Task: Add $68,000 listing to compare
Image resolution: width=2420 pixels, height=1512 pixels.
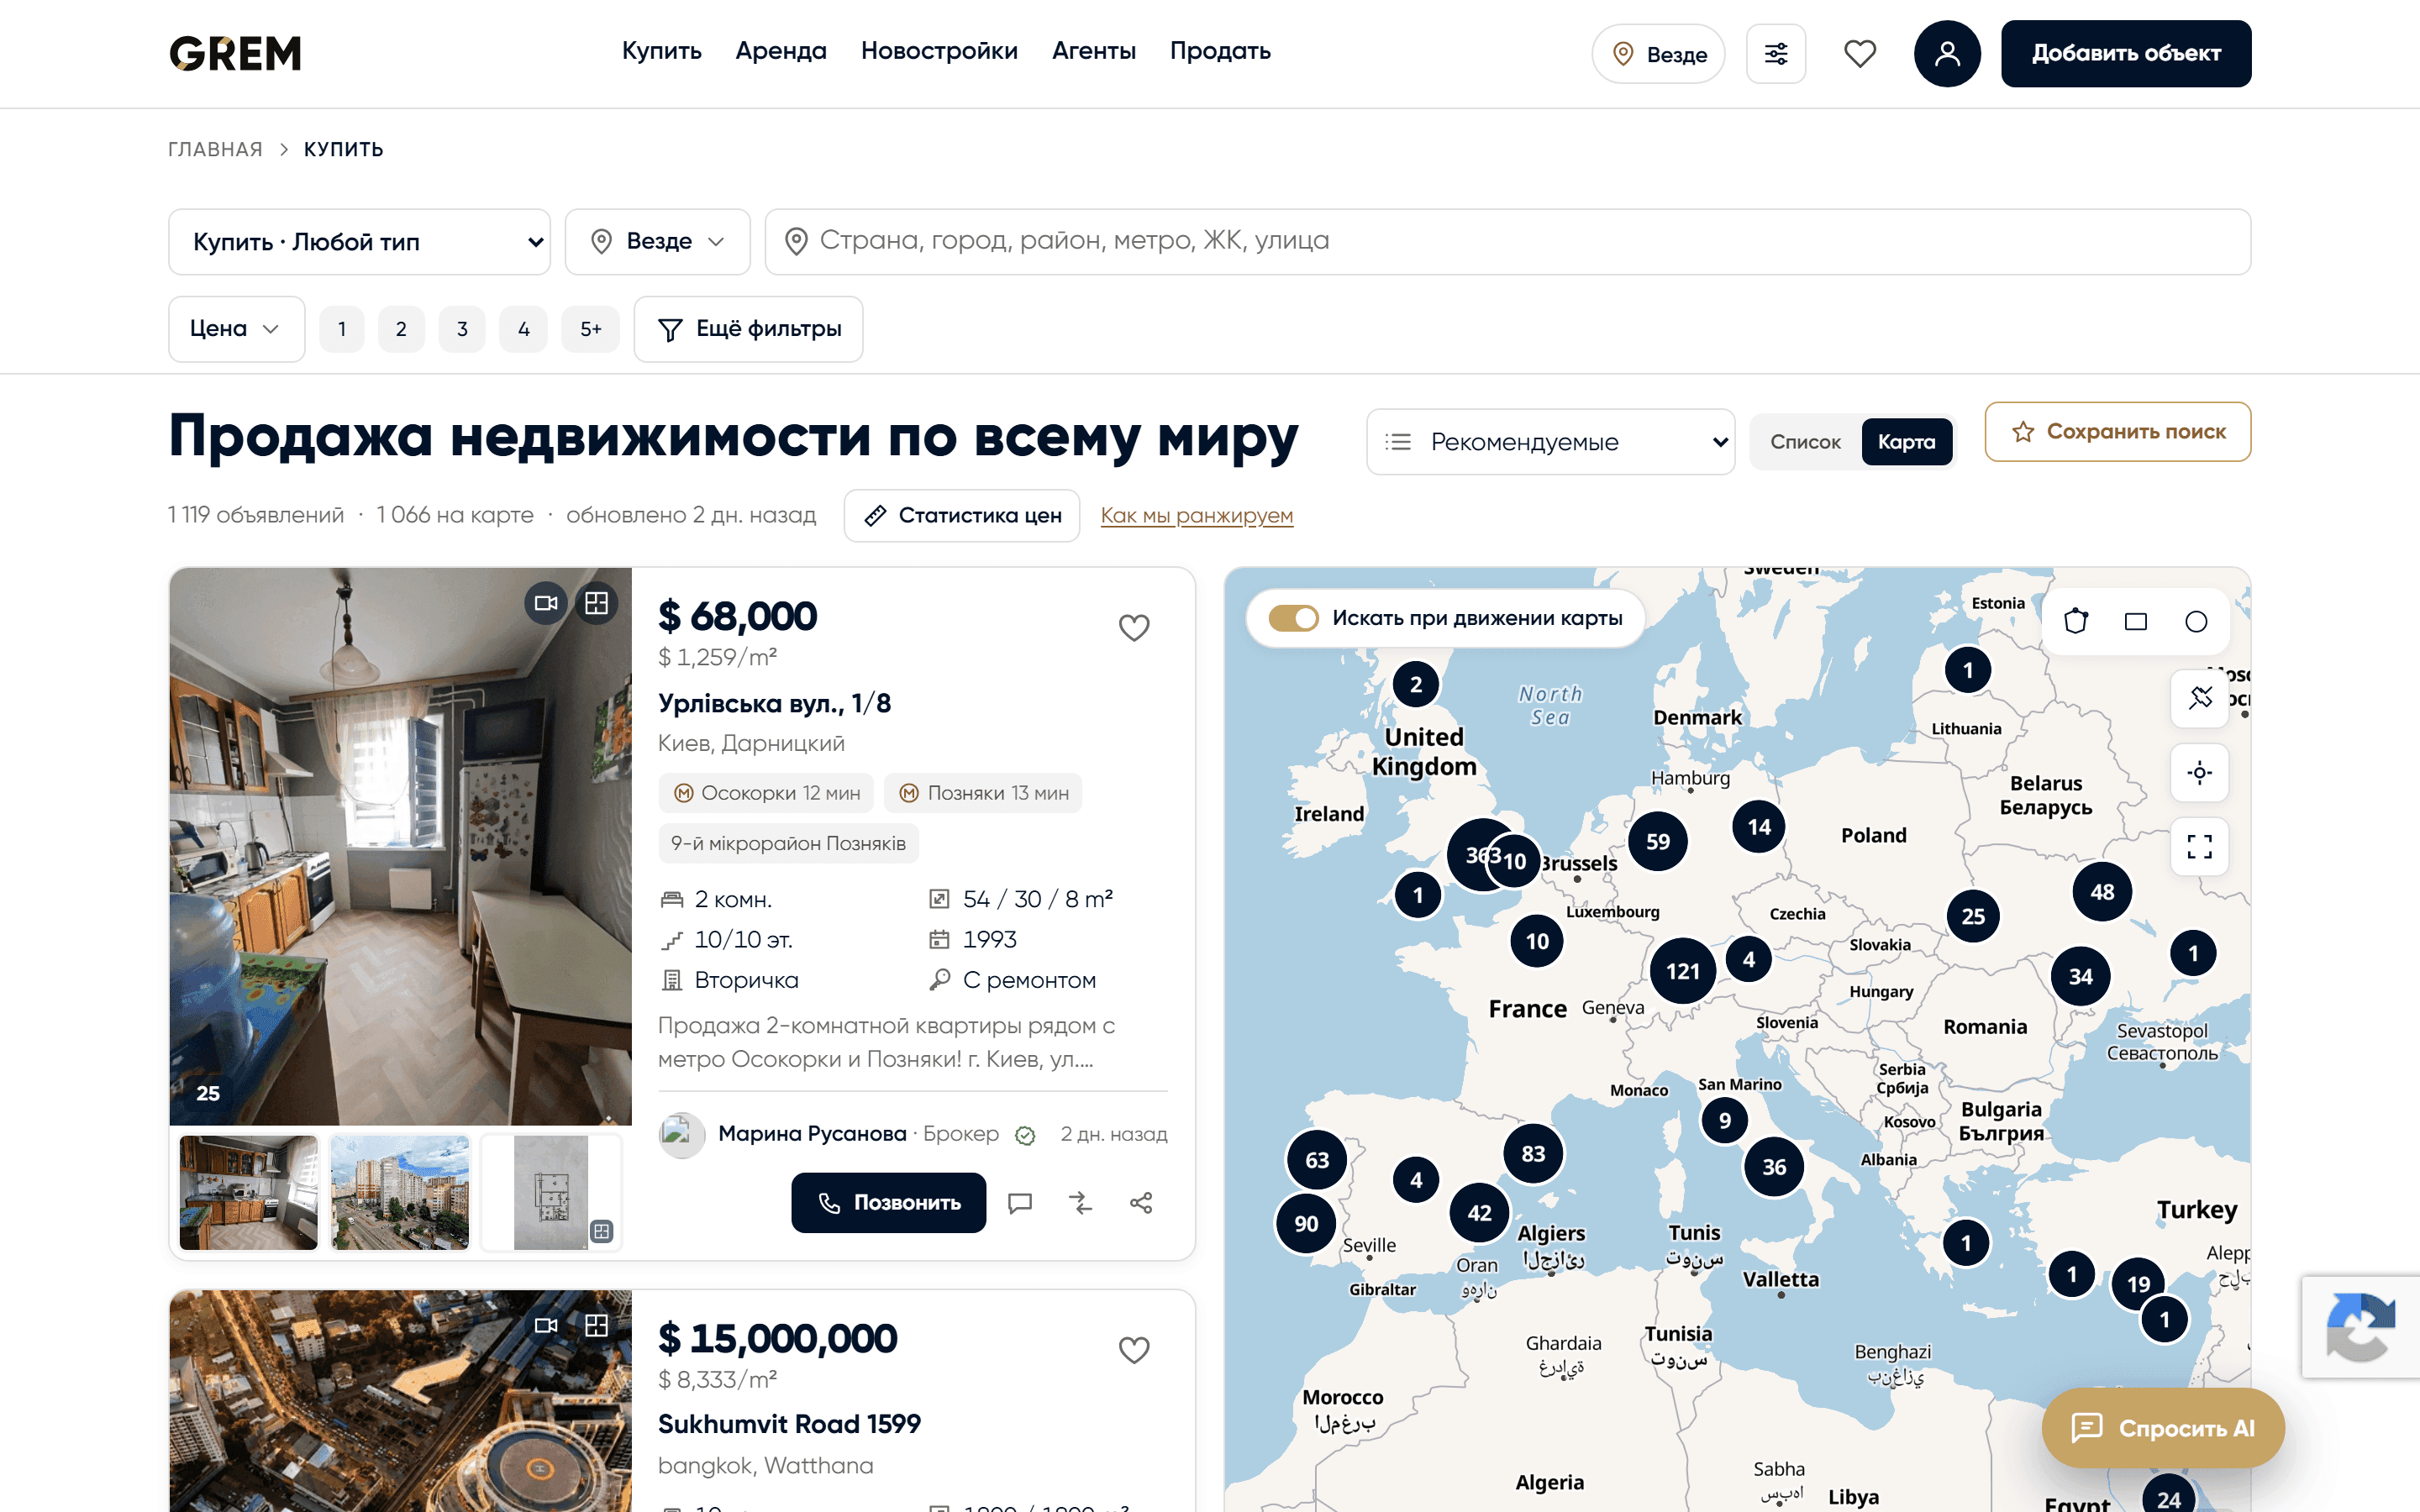Action: click(1080, 1203)
